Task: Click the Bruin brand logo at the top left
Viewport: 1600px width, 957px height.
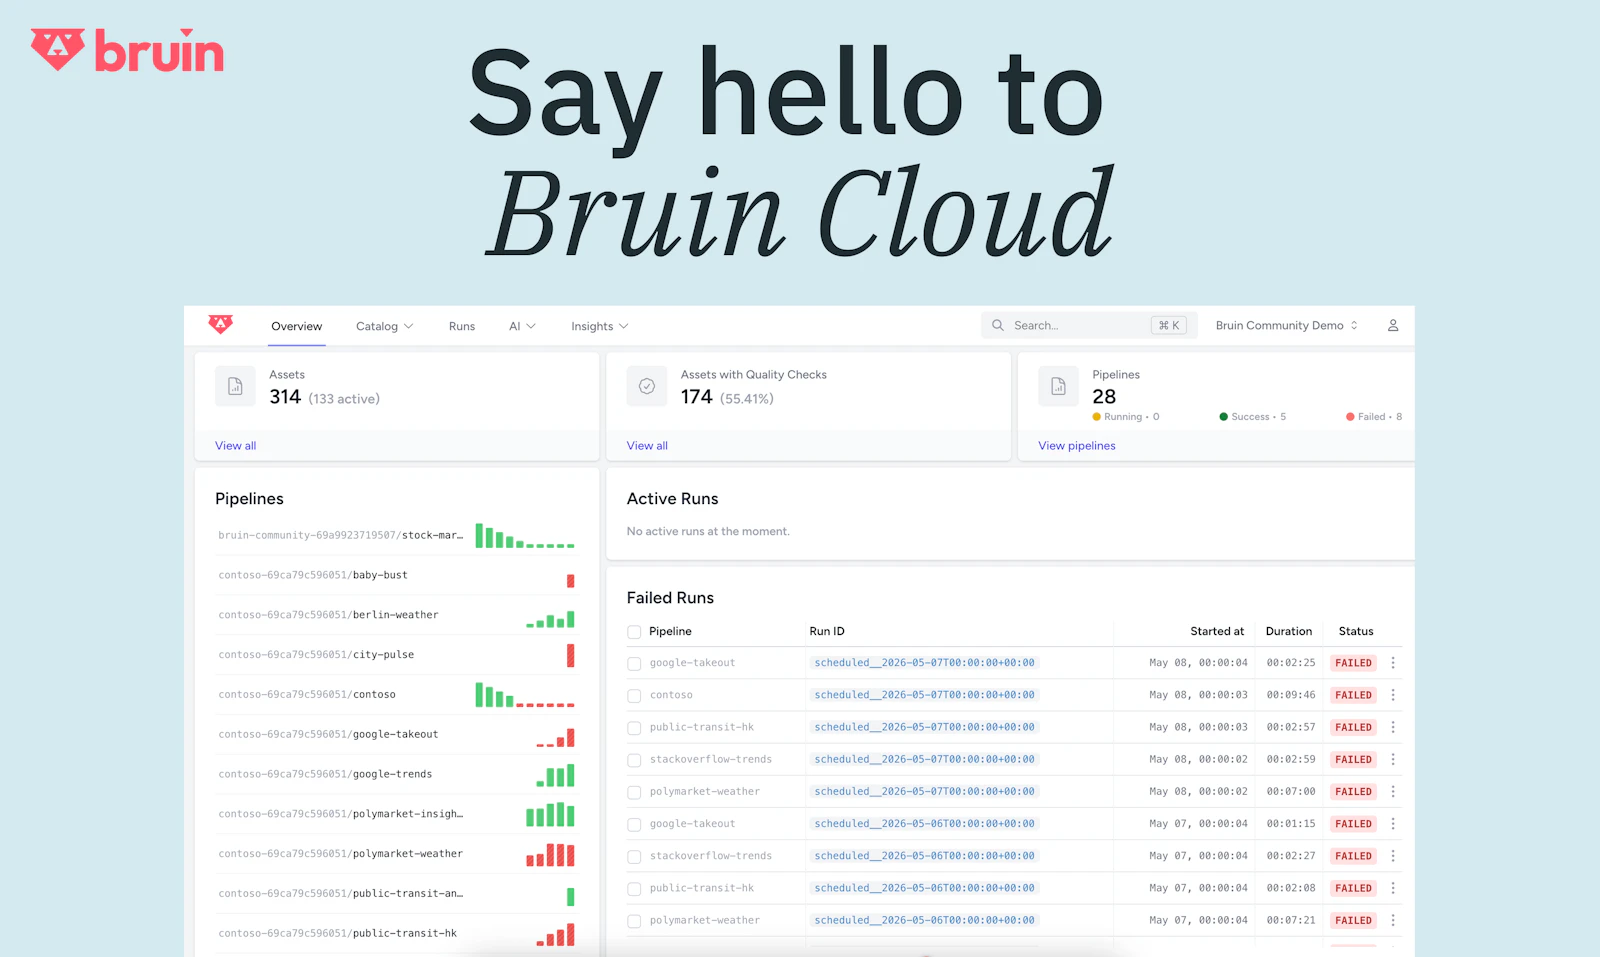Action: [127, 50]
